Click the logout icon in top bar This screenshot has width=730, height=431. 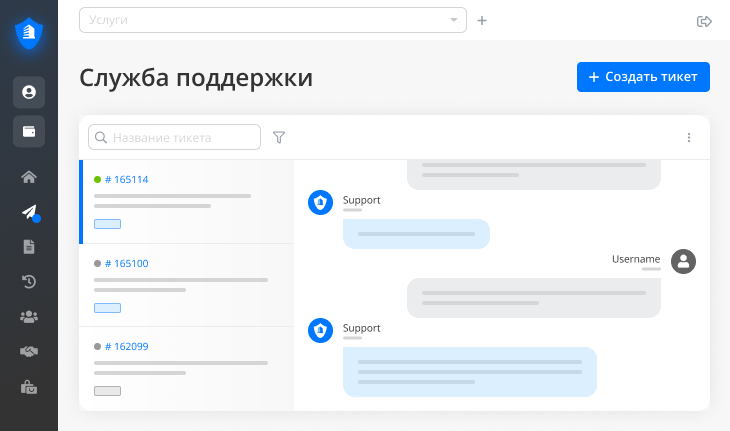click(704, 21)
